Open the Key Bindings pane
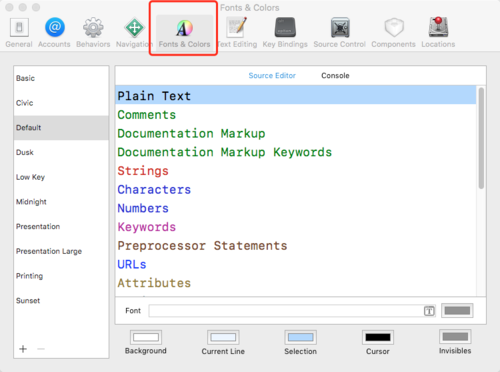Viewport: 500px width, 372px height. [x=285, y=33]
